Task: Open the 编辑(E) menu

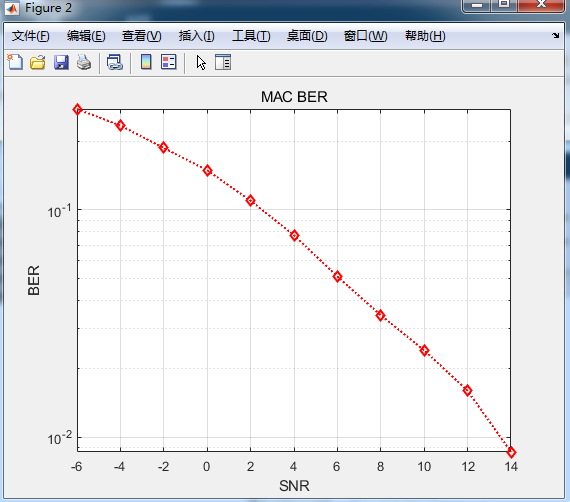Action: click(x=86, y=36)
